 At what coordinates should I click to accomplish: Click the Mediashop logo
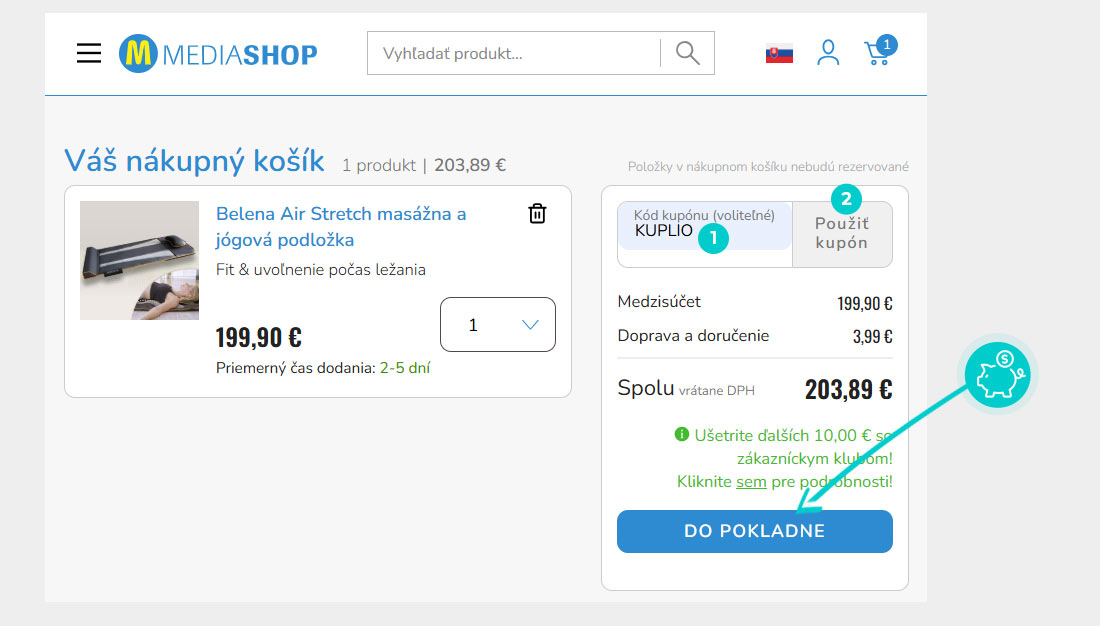[x=218, y=53]
